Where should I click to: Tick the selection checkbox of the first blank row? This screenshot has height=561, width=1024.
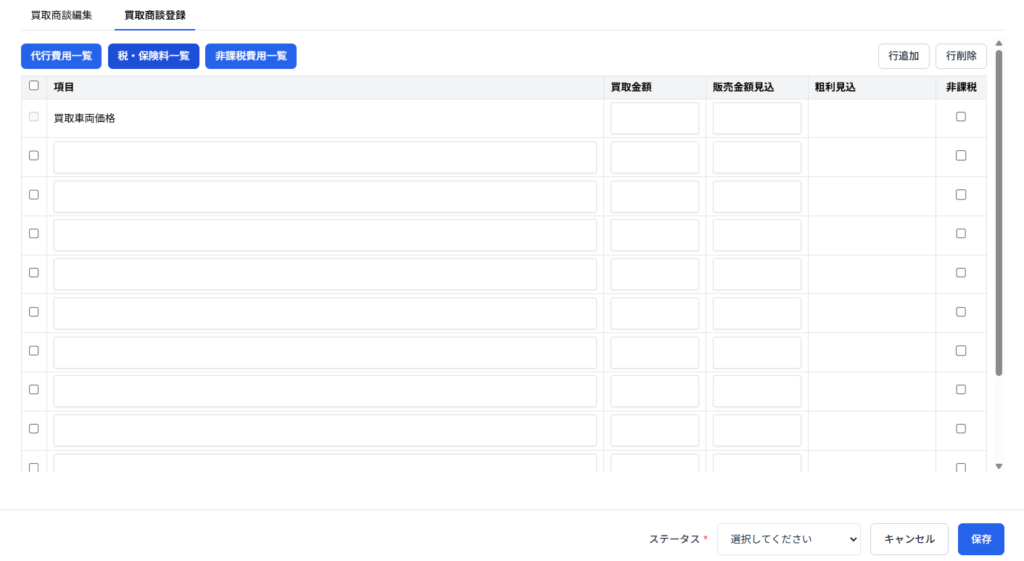(34, 156)
